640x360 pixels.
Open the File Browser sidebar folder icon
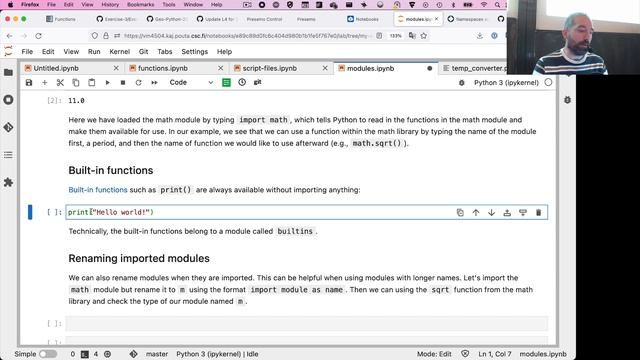click(x=8, y=73)
